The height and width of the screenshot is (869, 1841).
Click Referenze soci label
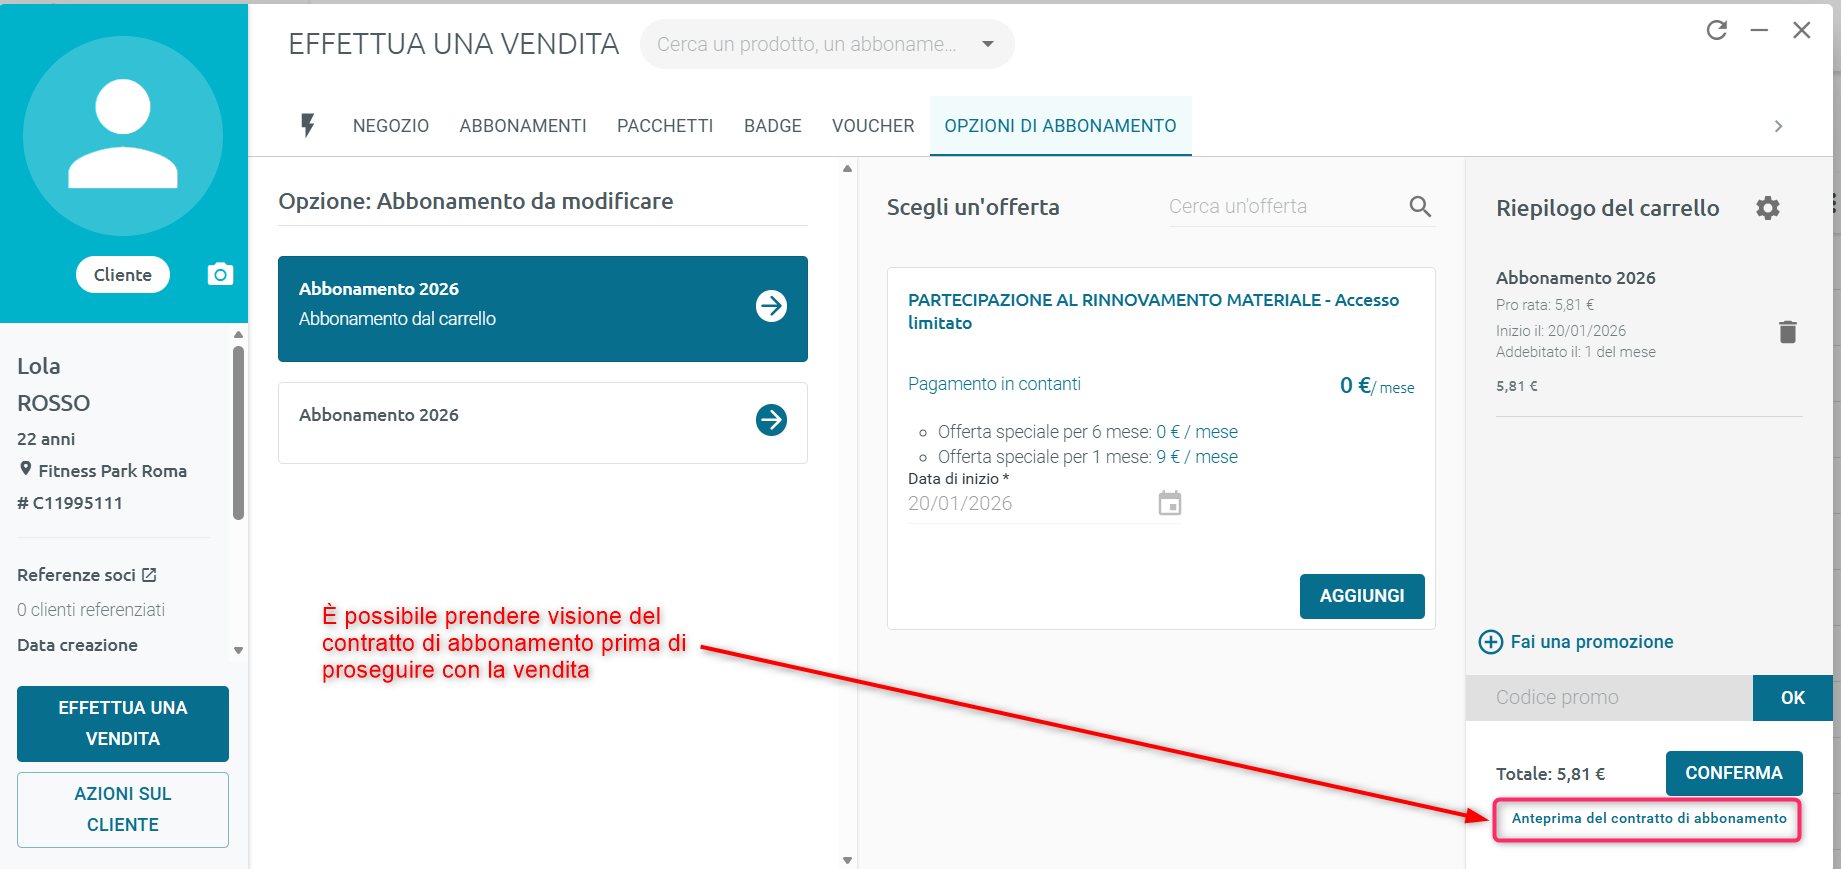[x=76, y=575]
